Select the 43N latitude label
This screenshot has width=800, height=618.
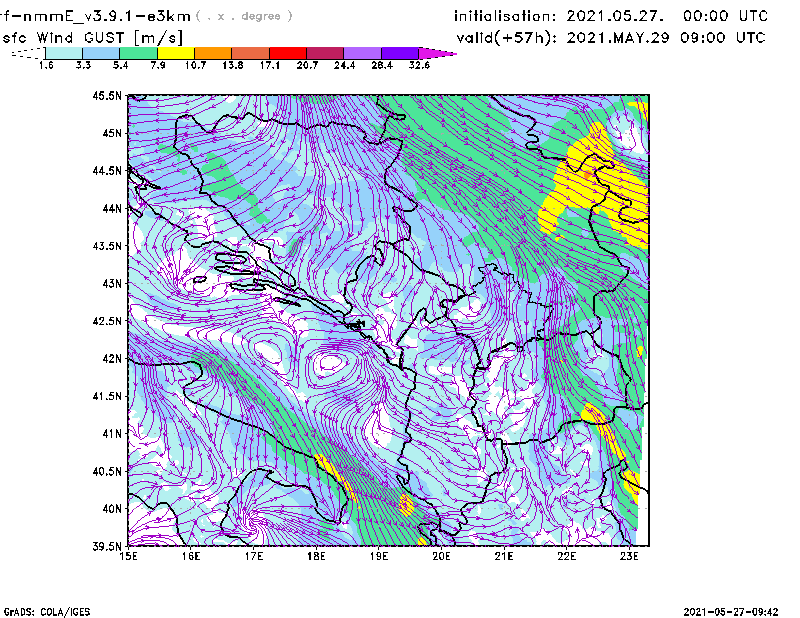click(x=112, y=283)
